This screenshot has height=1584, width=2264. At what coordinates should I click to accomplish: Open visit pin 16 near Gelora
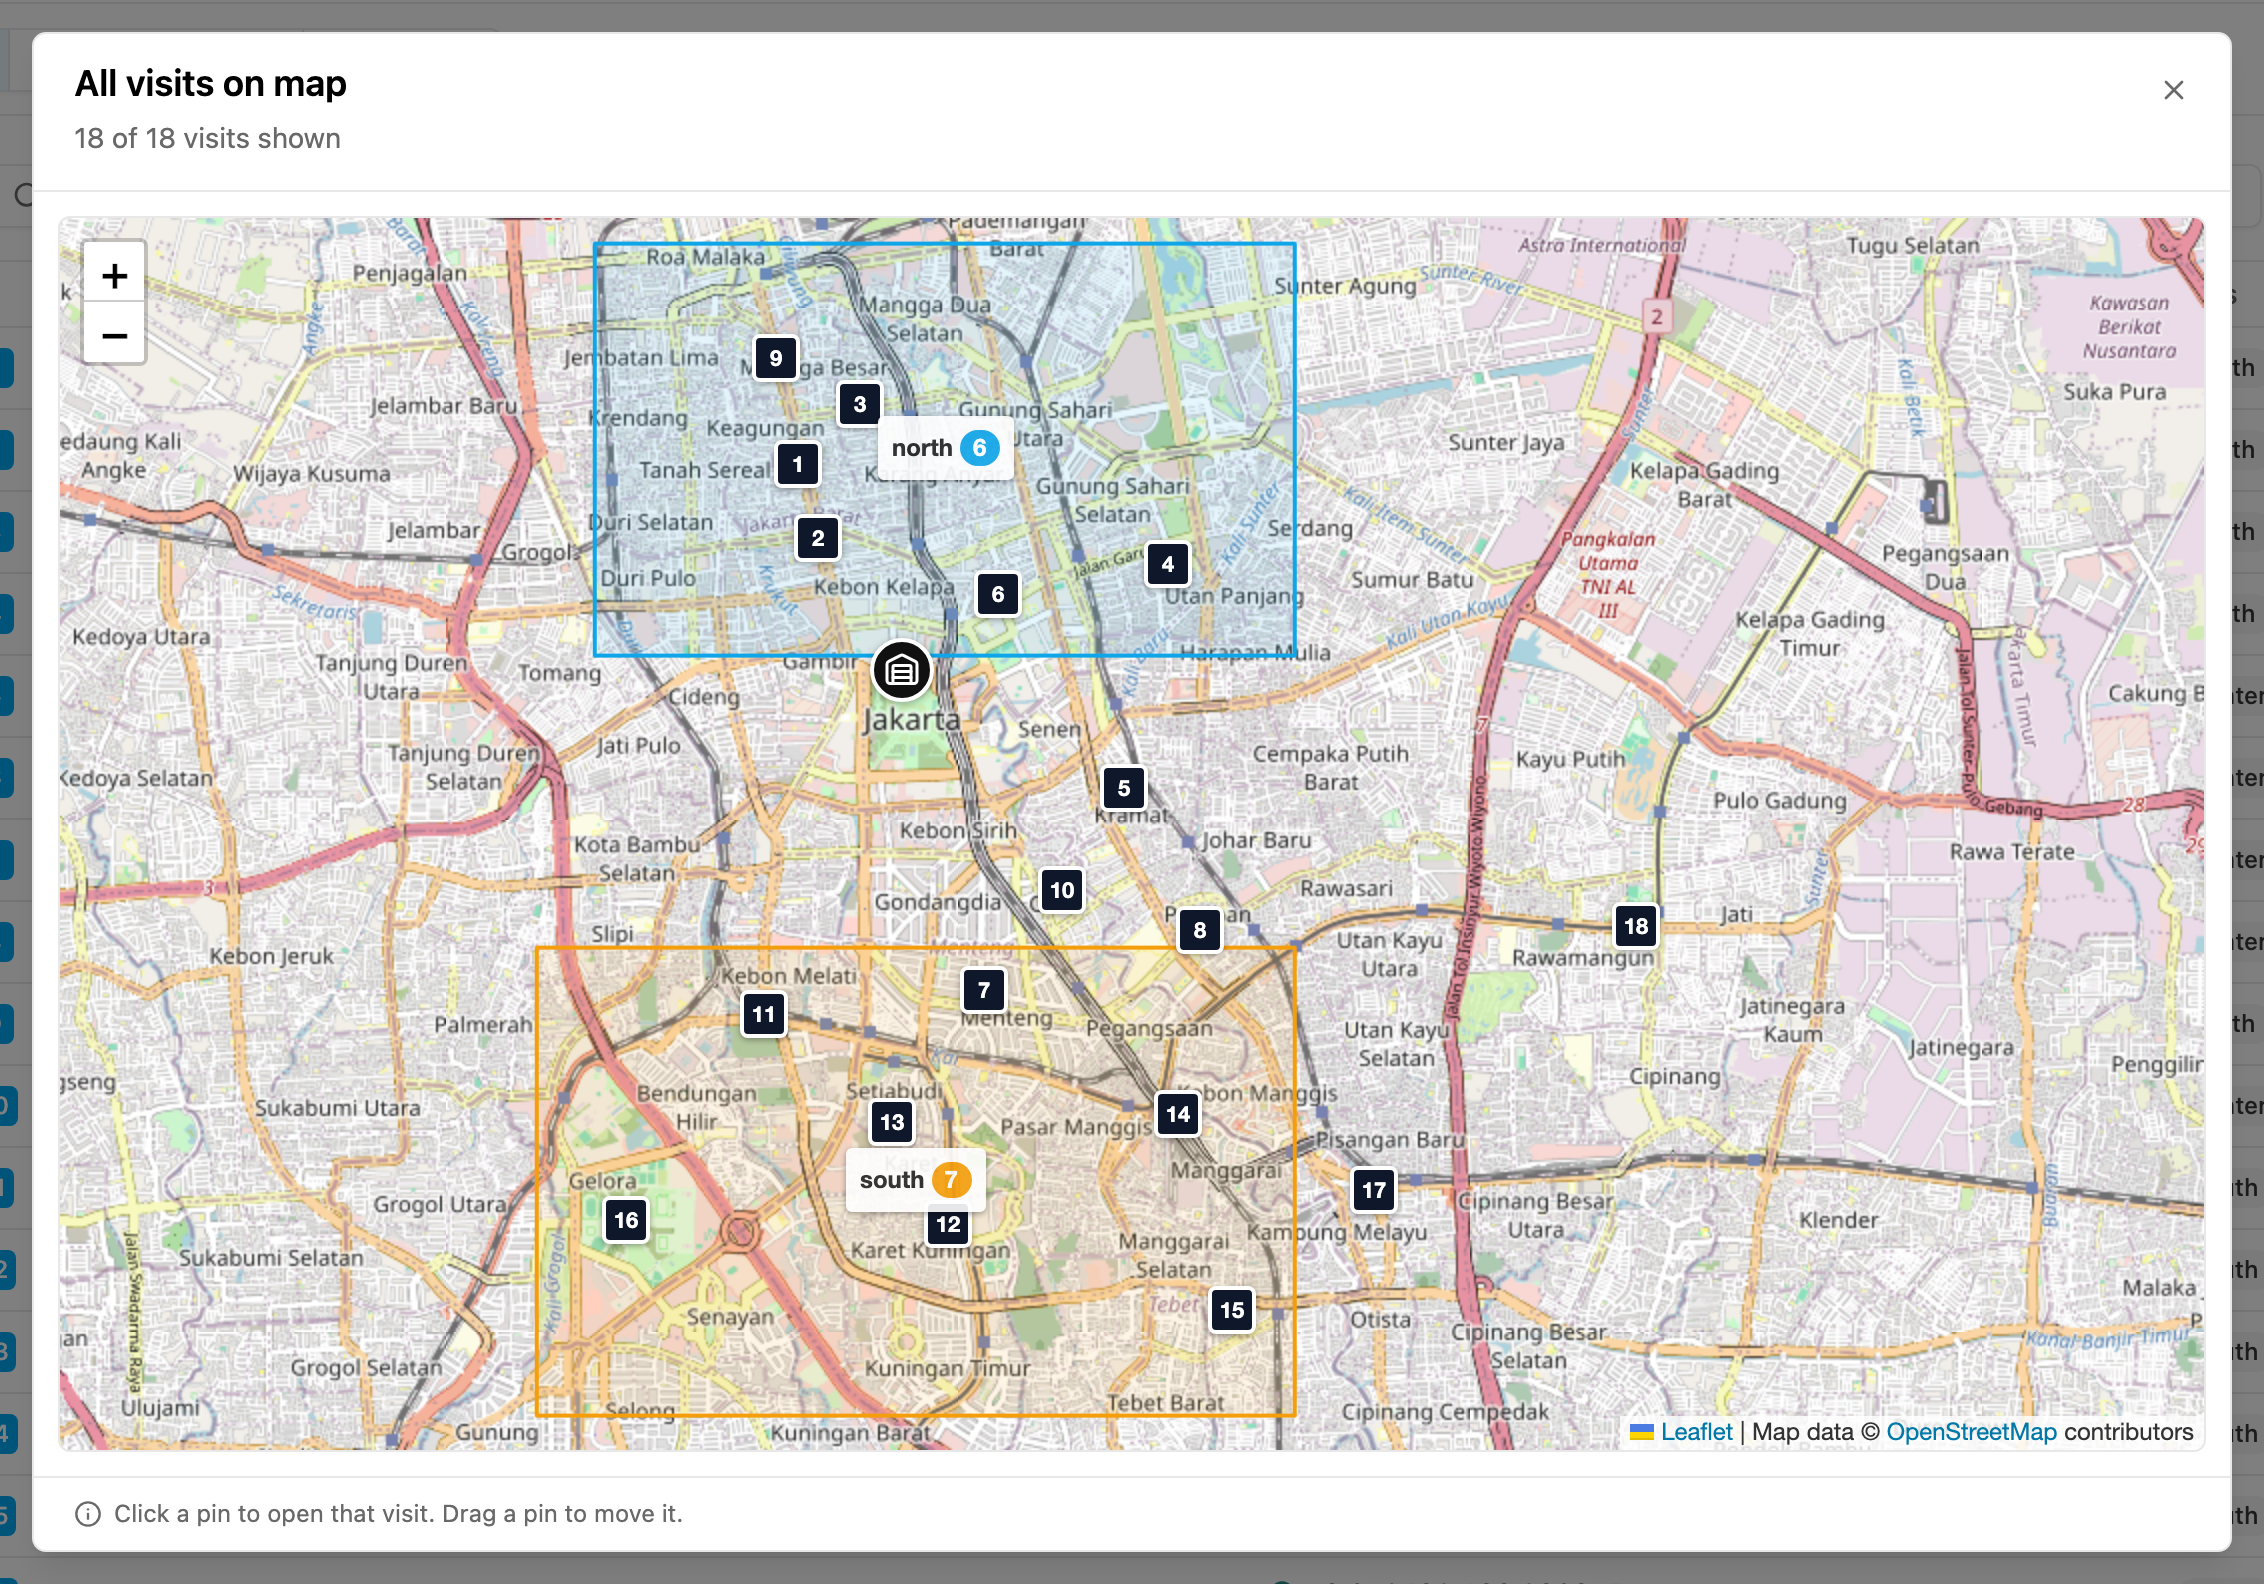coord(626,1220)
